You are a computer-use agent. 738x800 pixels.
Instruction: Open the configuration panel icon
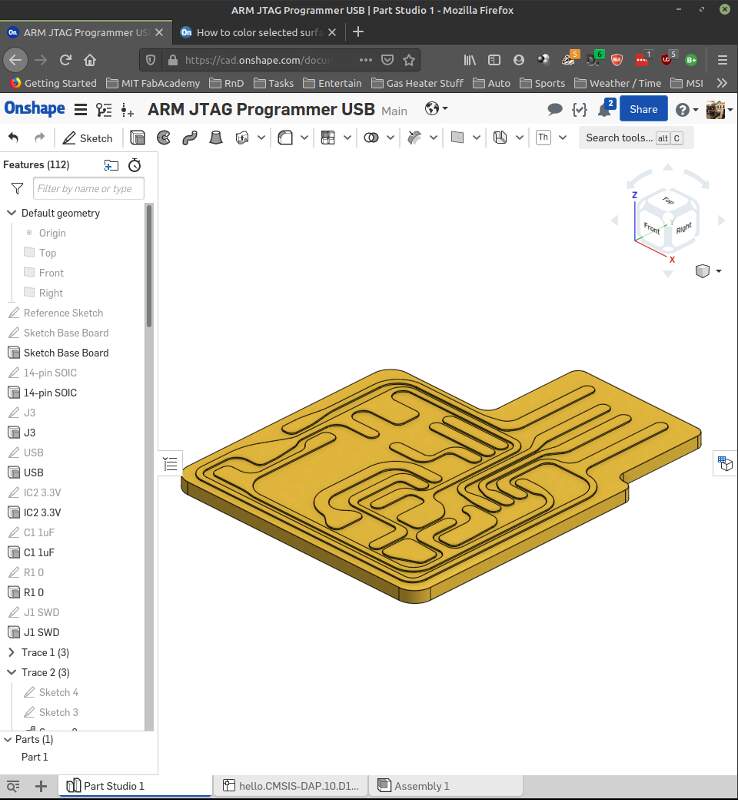104,110
